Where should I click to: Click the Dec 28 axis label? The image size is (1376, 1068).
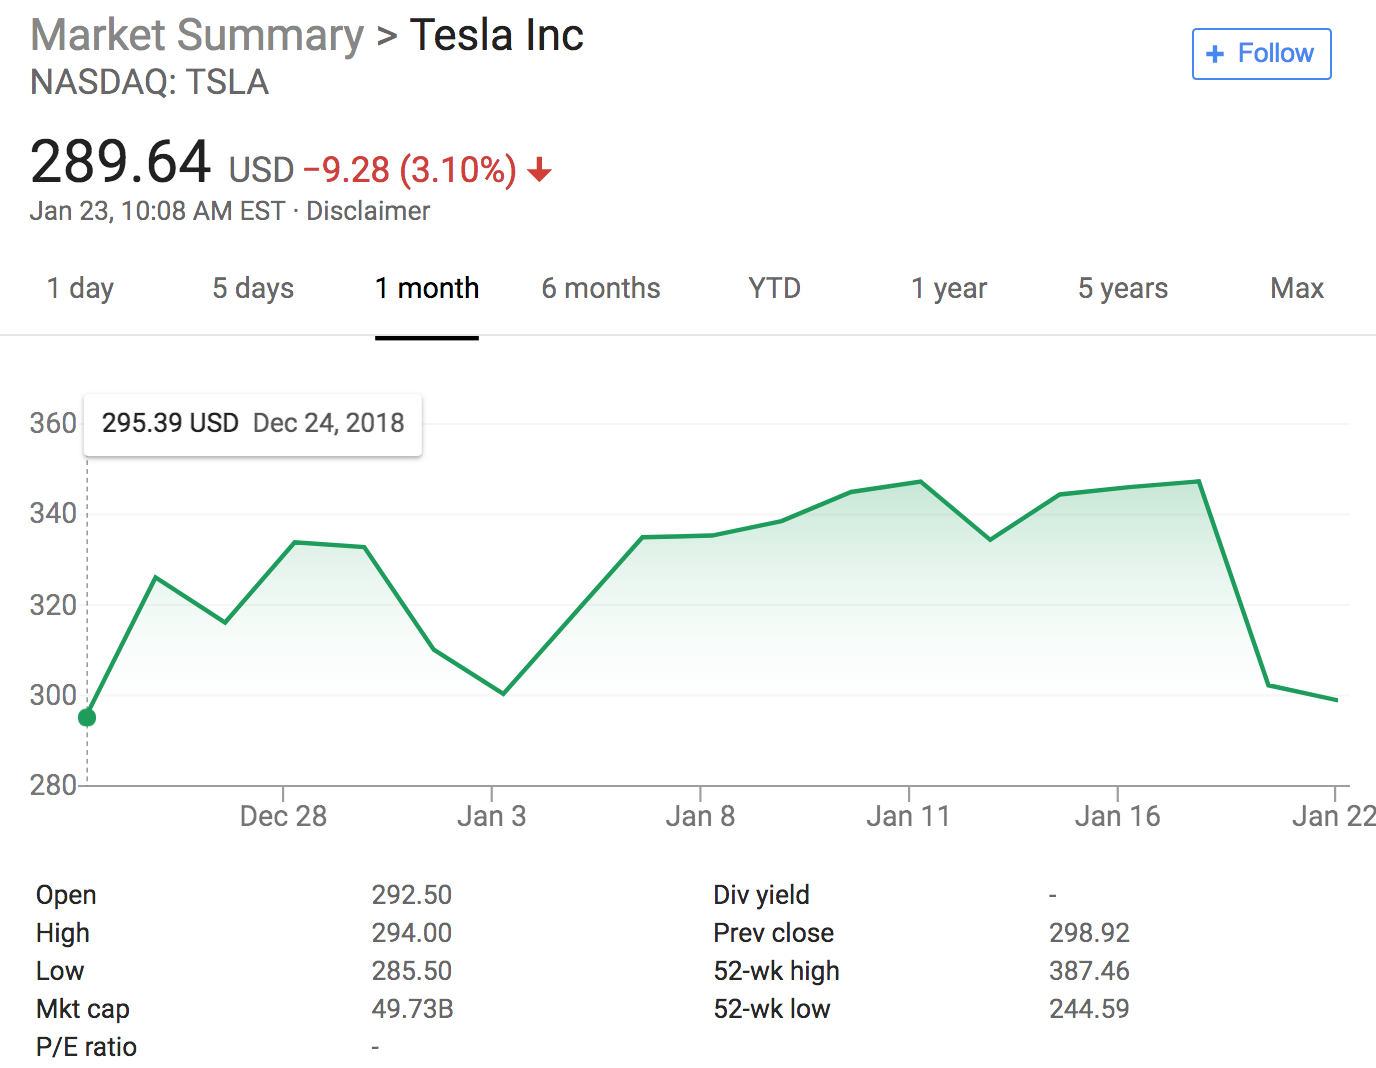tap(283, 817)
